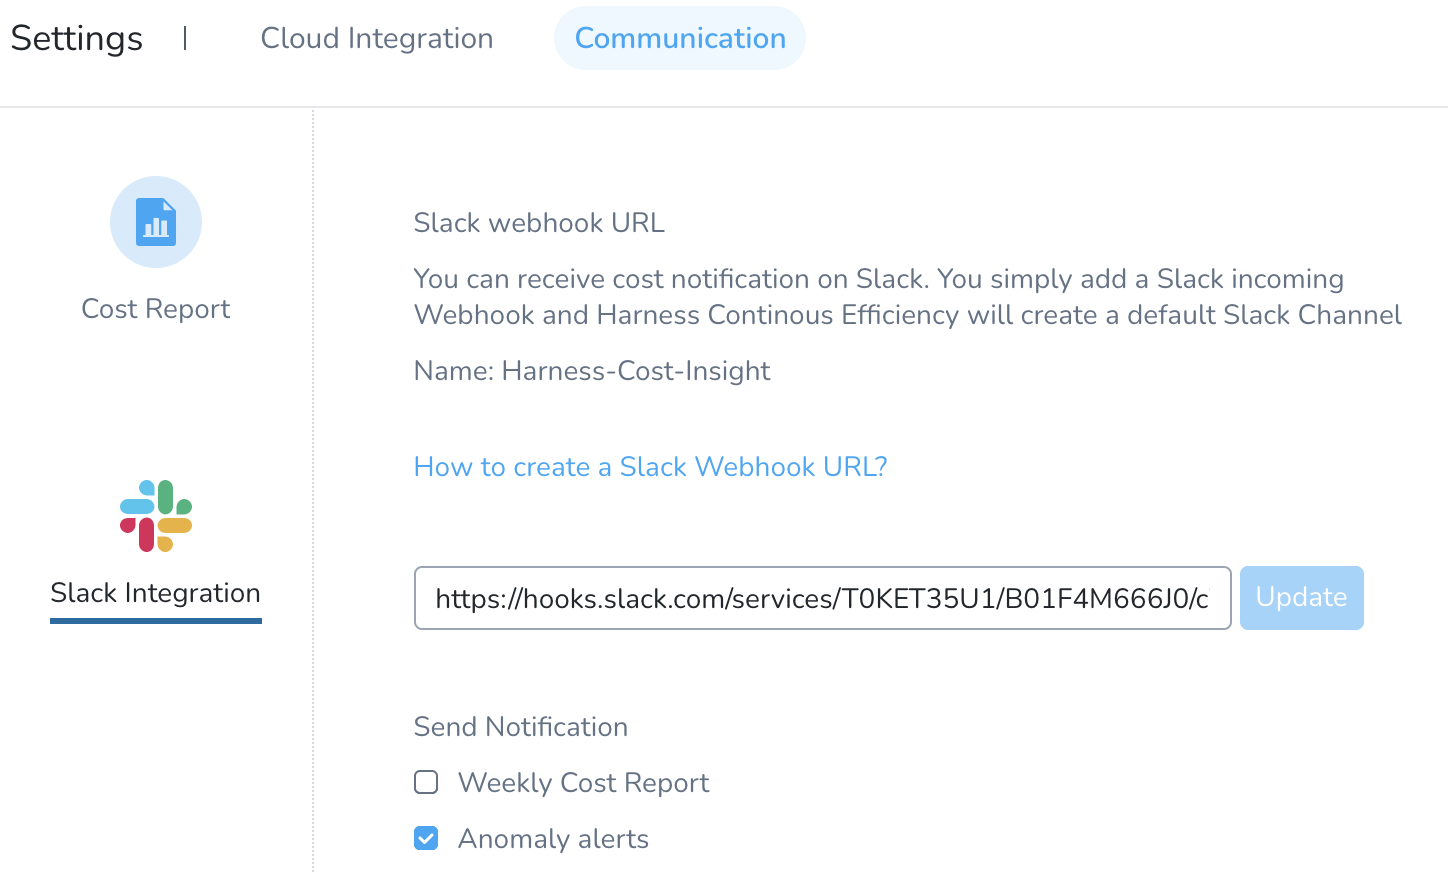Click the Name: Harness-Cost-Insight channel text

point(592,370)
